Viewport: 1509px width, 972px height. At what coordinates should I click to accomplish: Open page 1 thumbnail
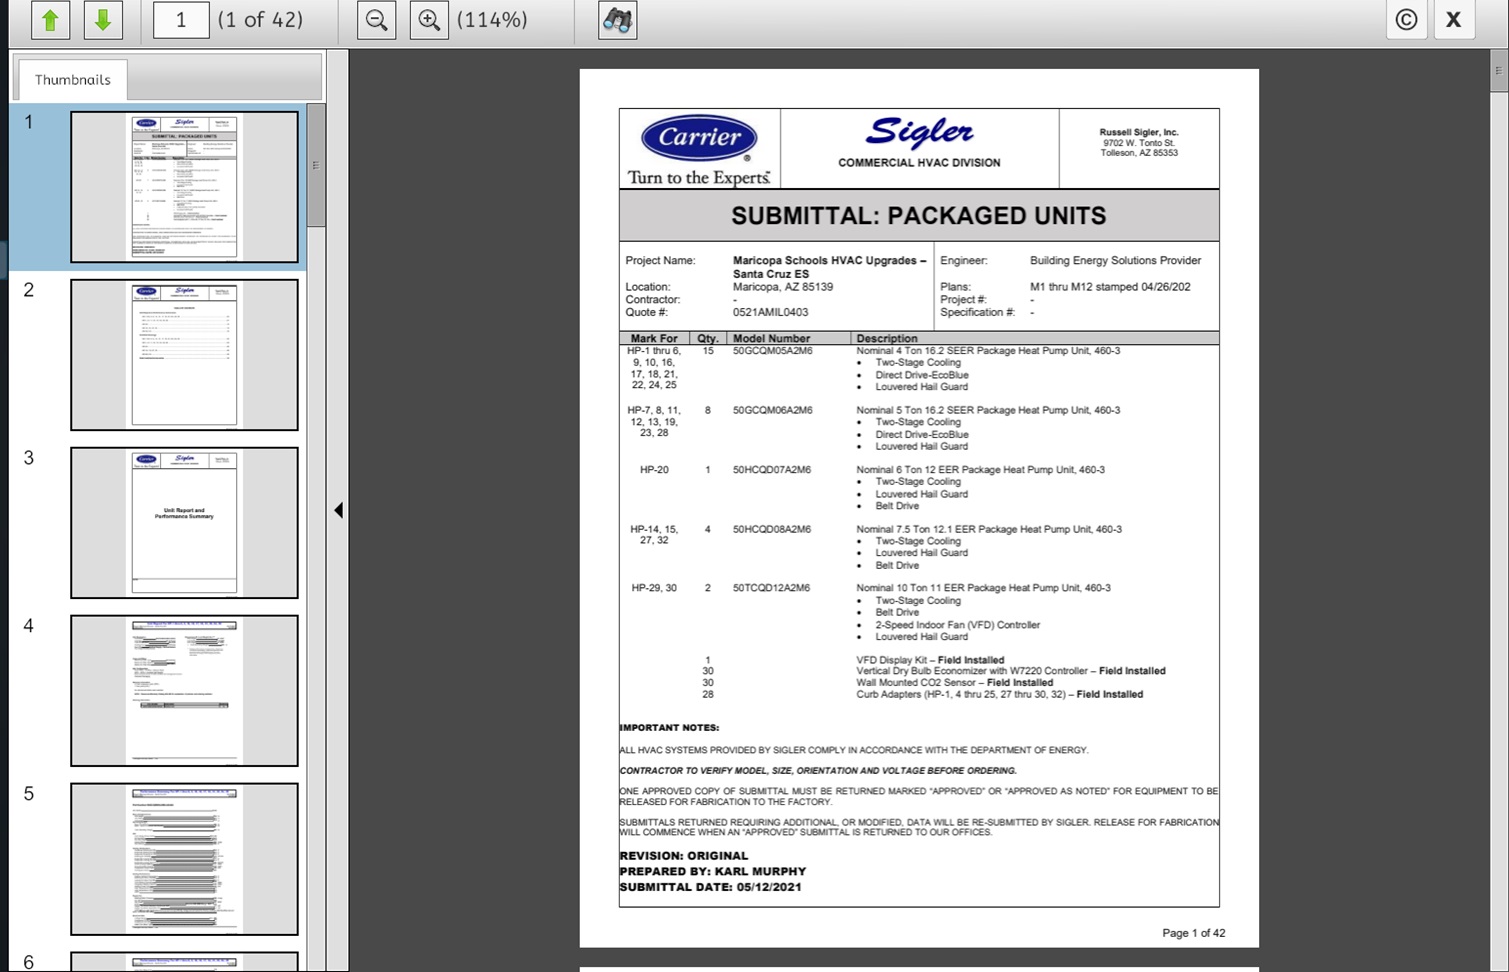(184, 187)
